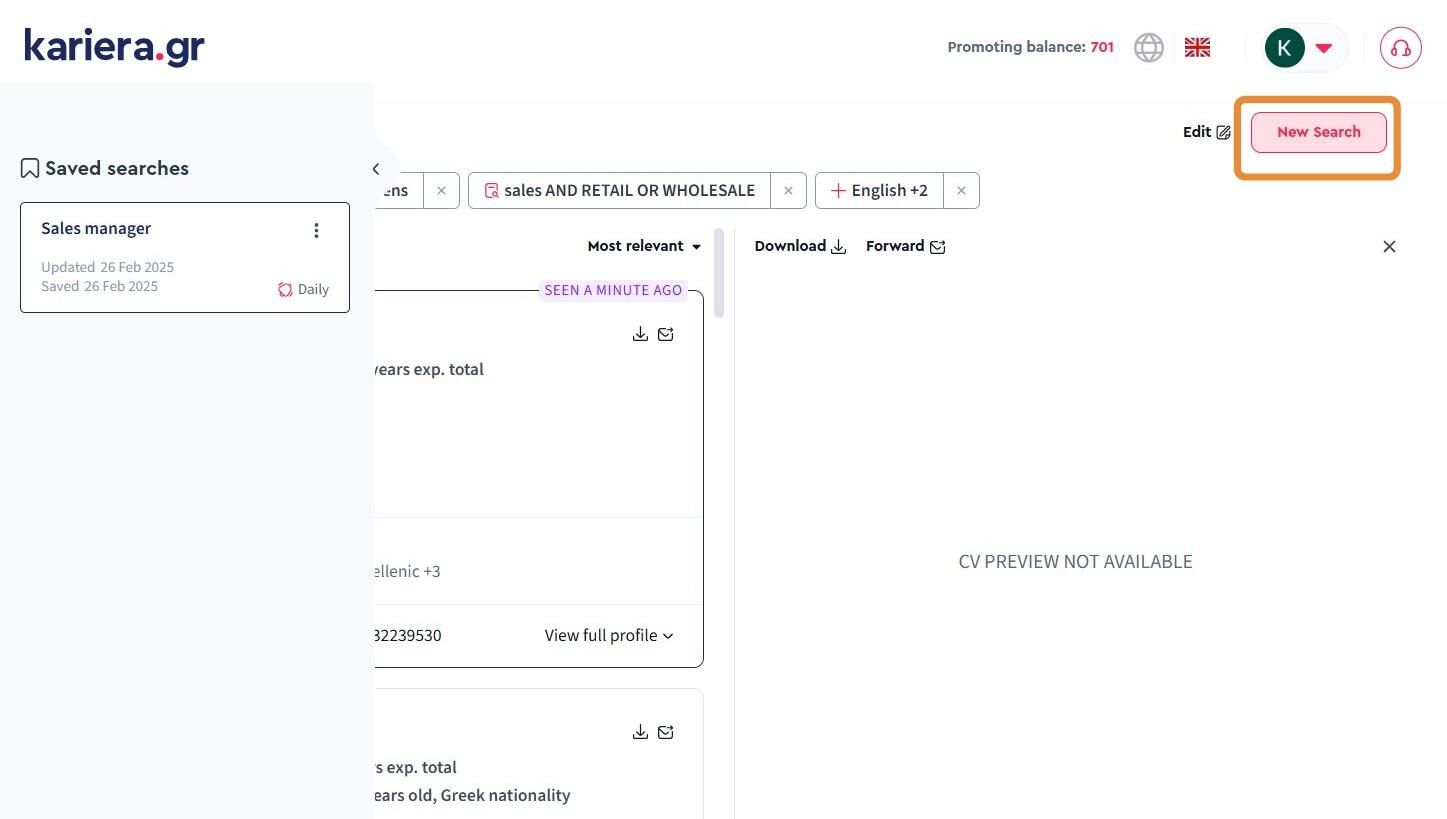Download the previewed CV
The image size is (1447, 819).
click(x=800, y=246)
